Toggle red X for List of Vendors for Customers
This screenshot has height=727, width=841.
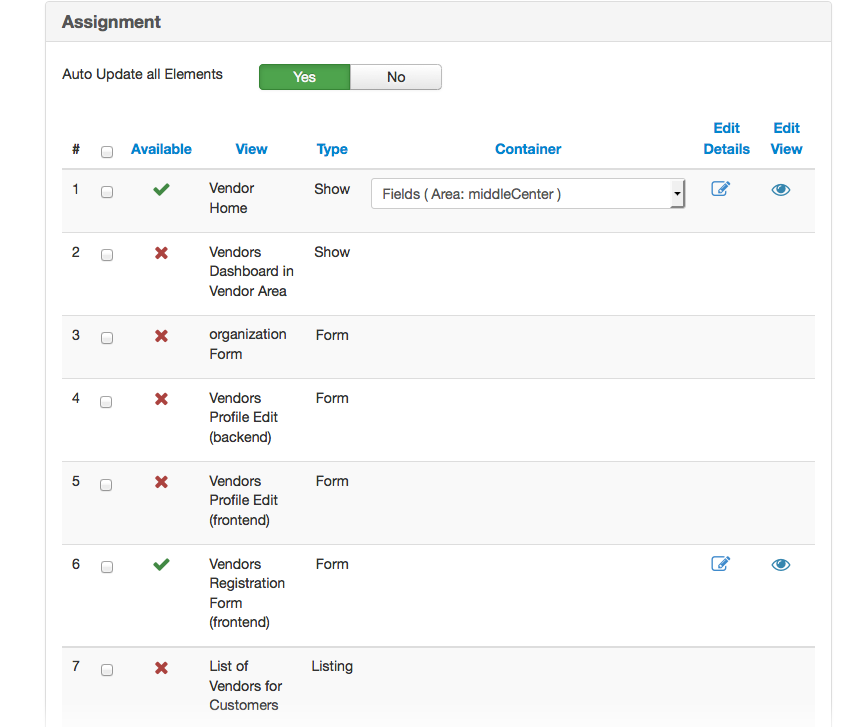coord(161,668)
